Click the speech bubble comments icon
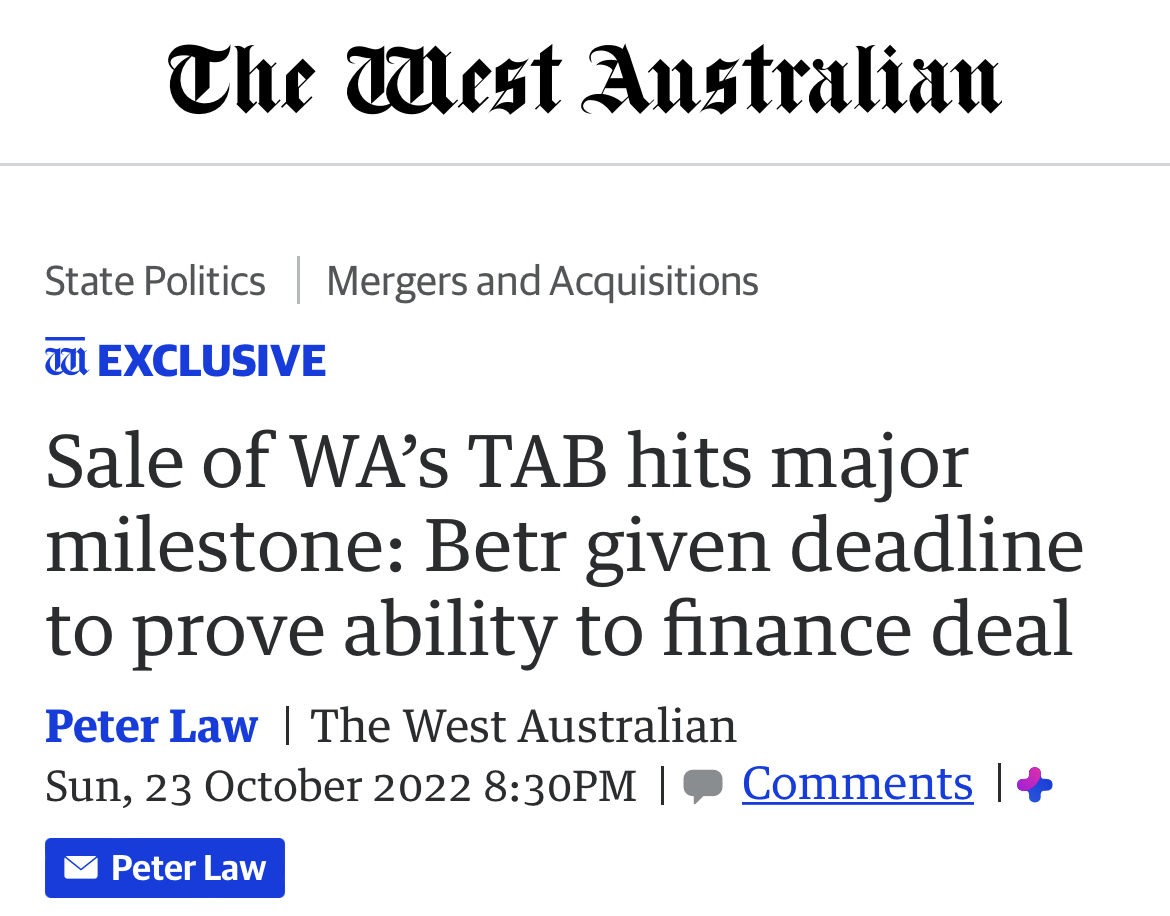 pyautogui.click(x=703, y=786)
